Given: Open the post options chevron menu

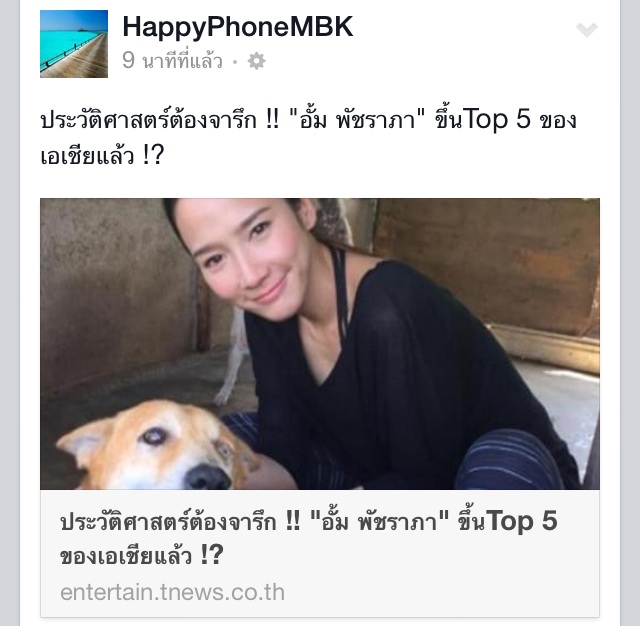Looking at the screenshot, I should pos(587,29).
